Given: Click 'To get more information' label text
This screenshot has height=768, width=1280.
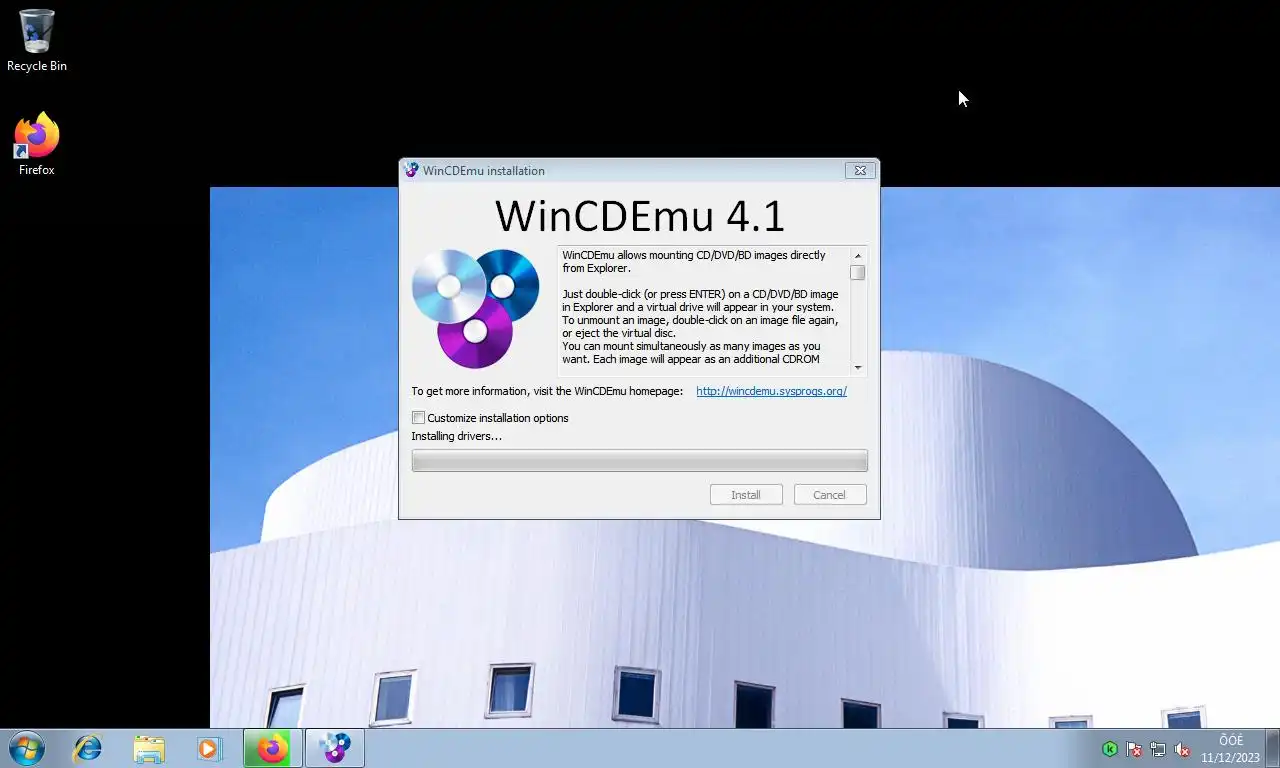Looking at the screenshot, I should 547,391.
